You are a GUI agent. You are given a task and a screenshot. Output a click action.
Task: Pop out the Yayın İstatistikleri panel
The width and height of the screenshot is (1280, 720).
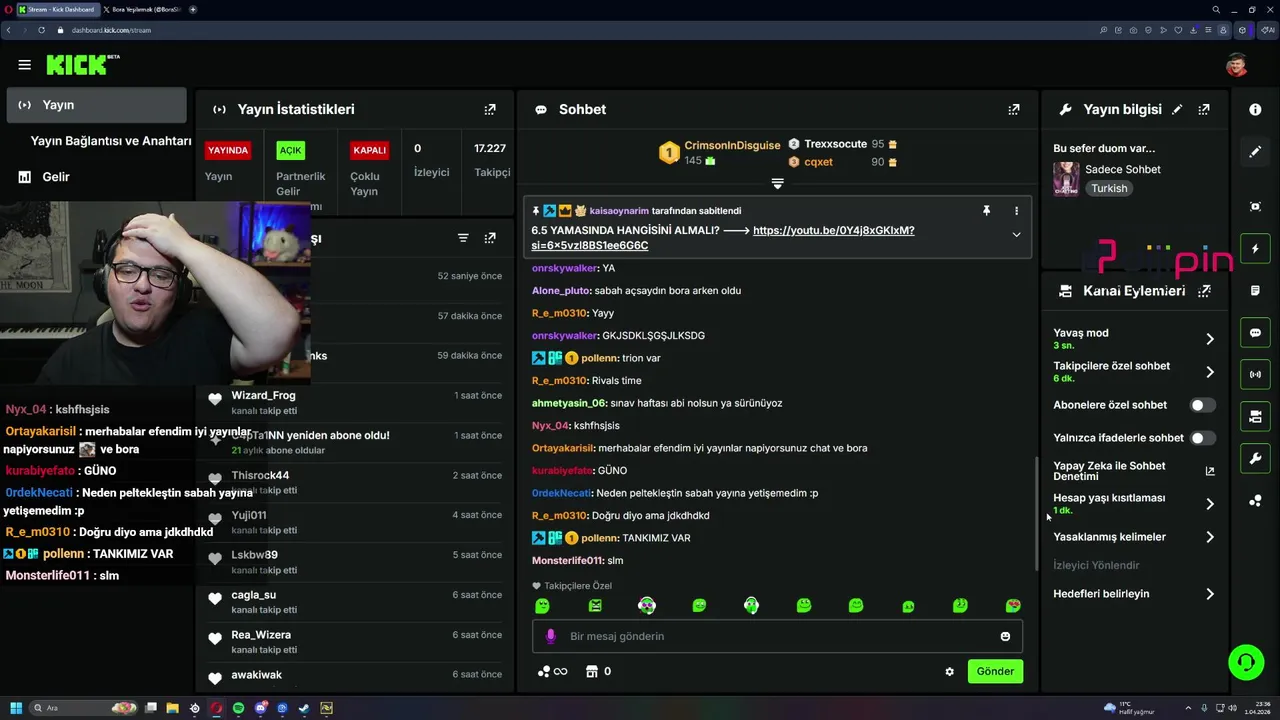tap(490, 109)
